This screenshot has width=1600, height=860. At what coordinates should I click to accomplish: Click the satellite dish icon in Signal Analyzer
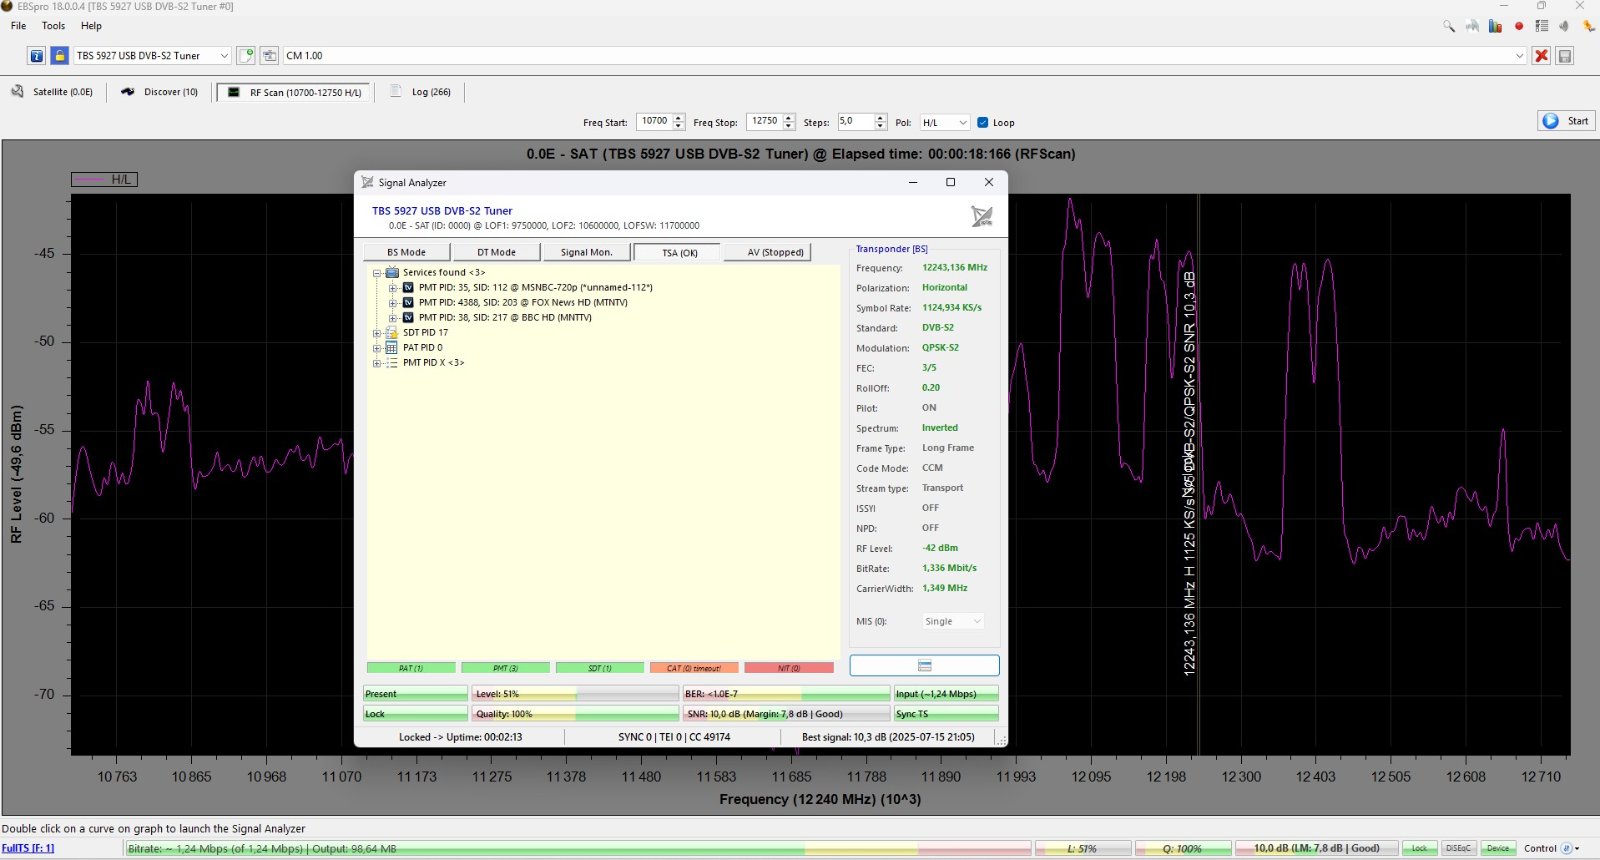coord(981,216)
